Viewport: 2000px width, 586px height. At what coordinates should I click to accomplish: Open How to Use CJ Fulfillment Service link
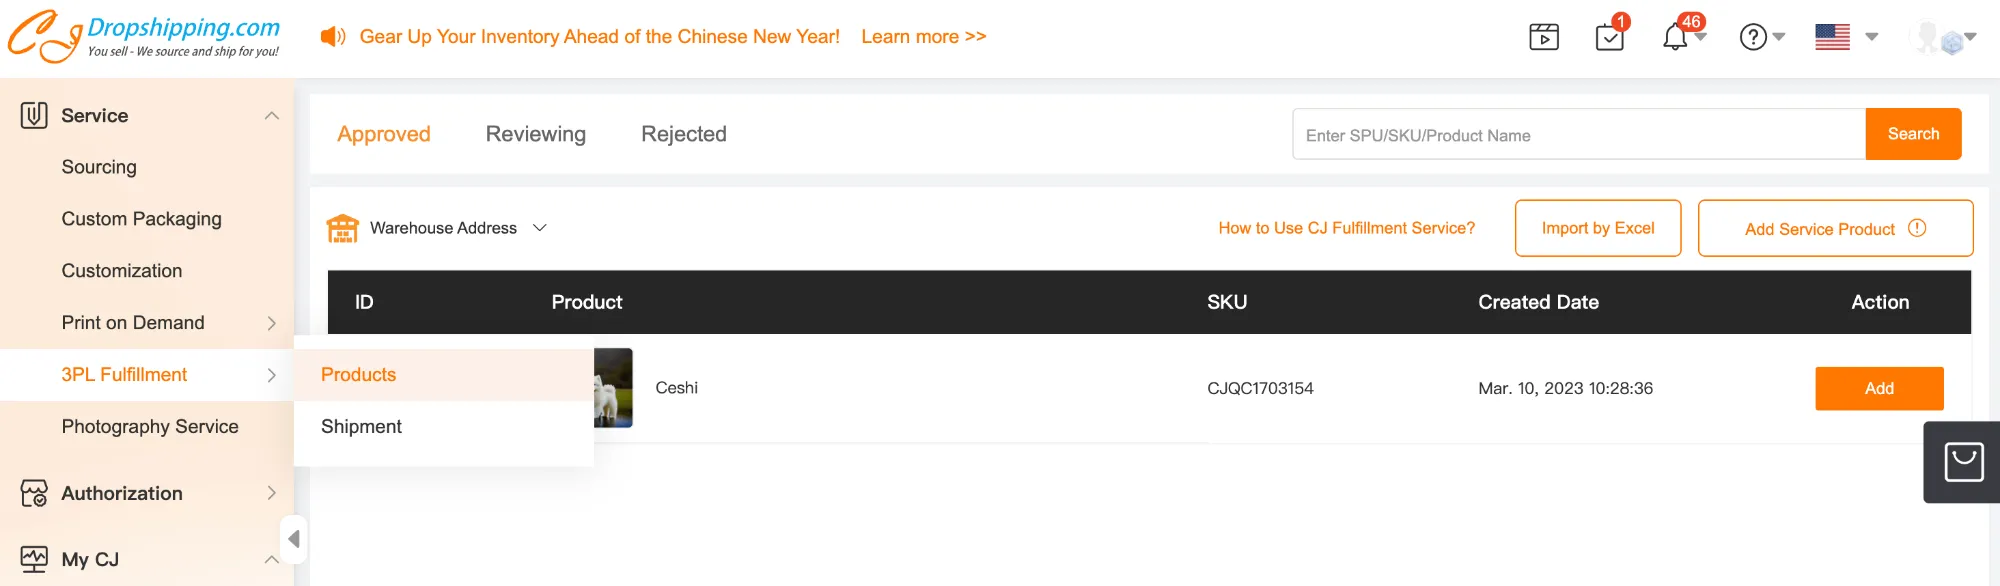1346,228
